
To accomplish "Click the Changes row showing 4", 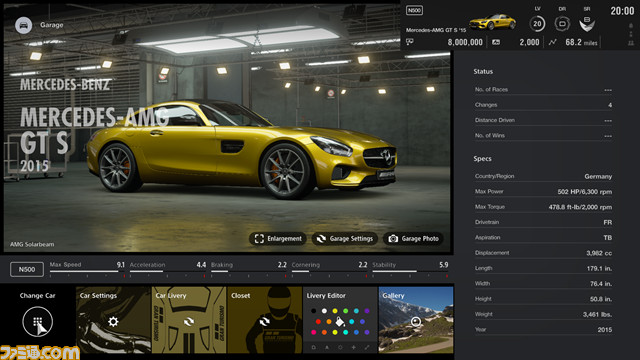I will pos(543,105).
